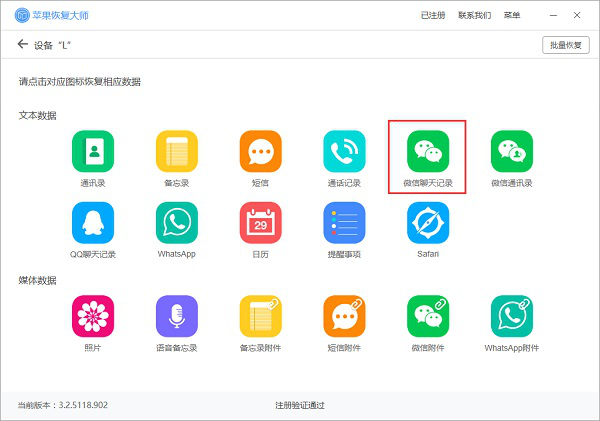This screenshot has height=421, width=600.
Task: Open the QQ聊天记录 icon
Action: pos(93,222)
